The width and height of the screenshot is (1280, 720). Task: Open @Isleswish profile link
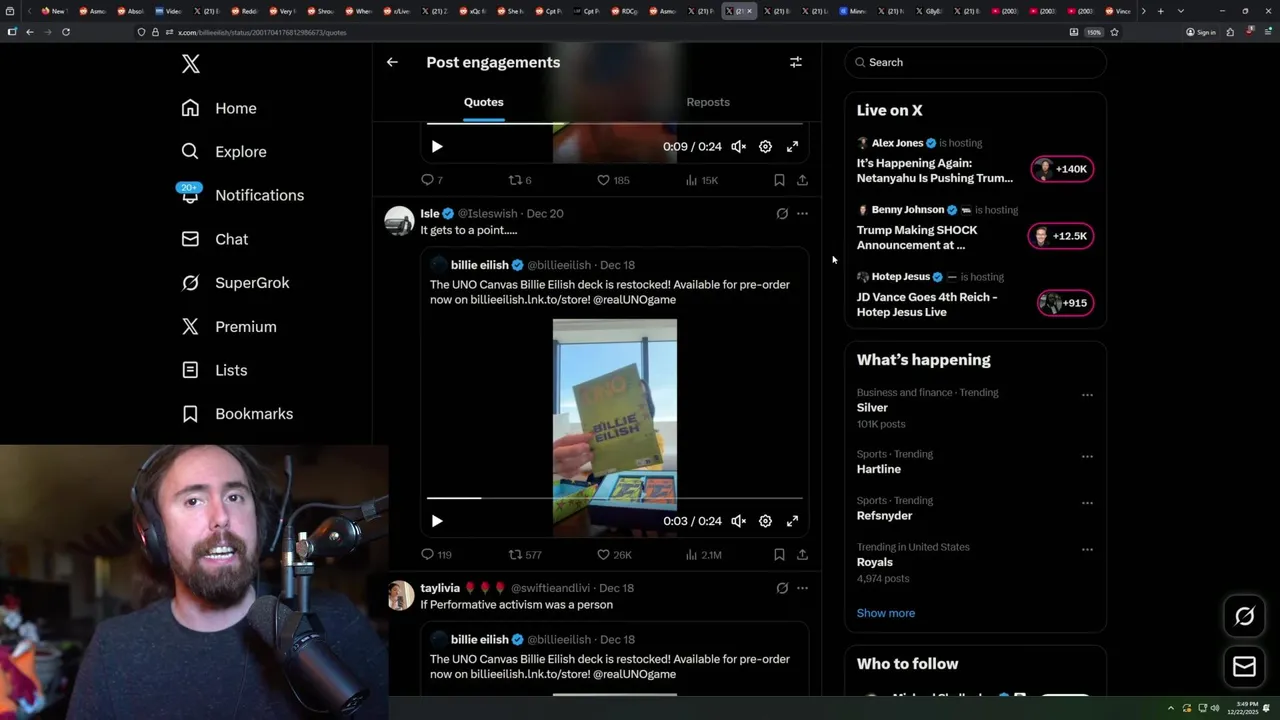pos(488,213)
